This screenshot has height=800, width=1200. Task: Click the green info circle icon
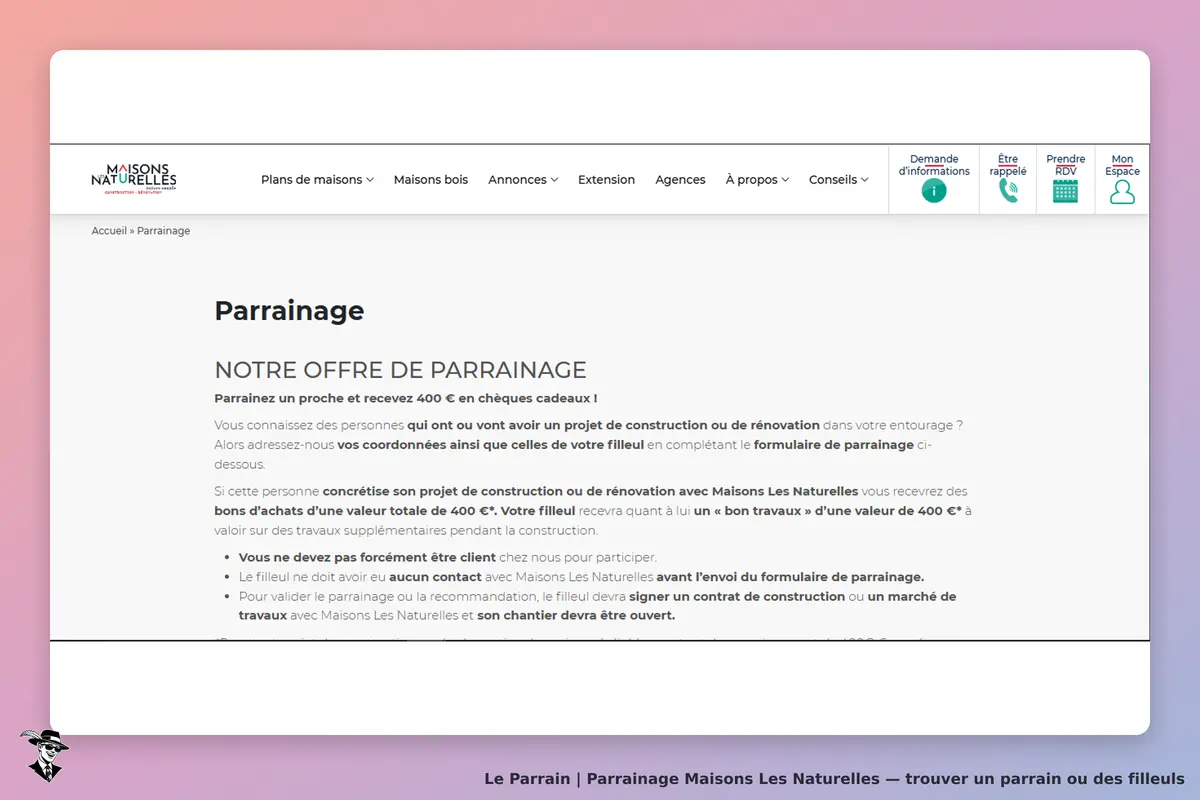click(934, 191)
